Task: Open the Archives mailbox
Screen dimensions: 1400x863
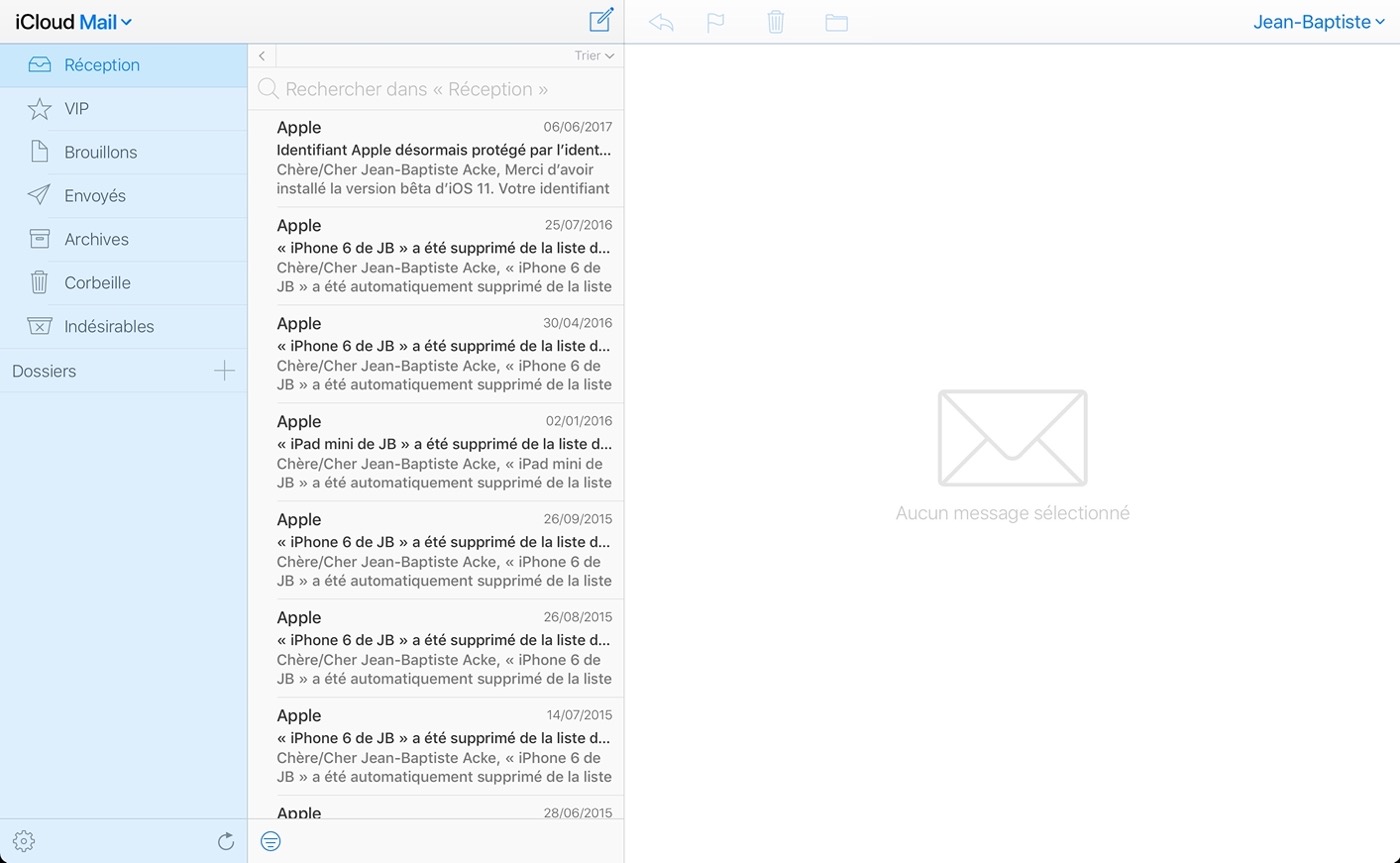Action: click(97, 239)
